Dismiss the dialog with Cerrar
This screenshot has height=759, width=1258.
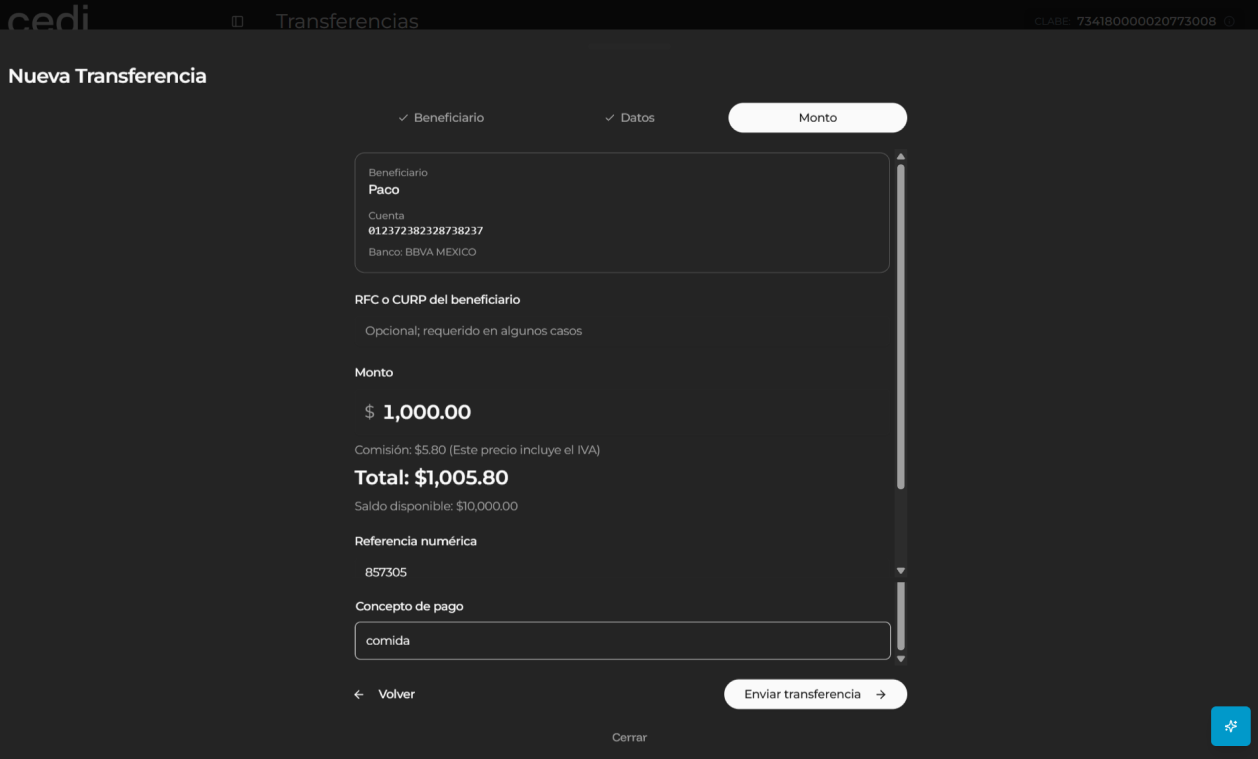629,737
